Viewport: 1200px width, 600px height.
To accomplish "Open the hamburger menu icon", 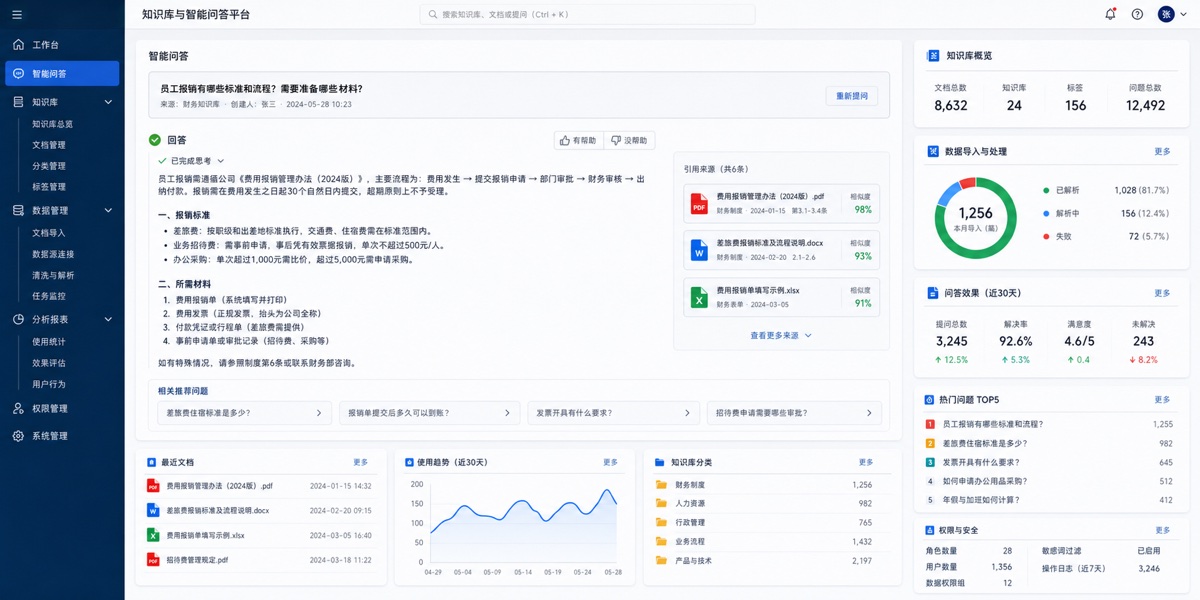I will 17,14.
